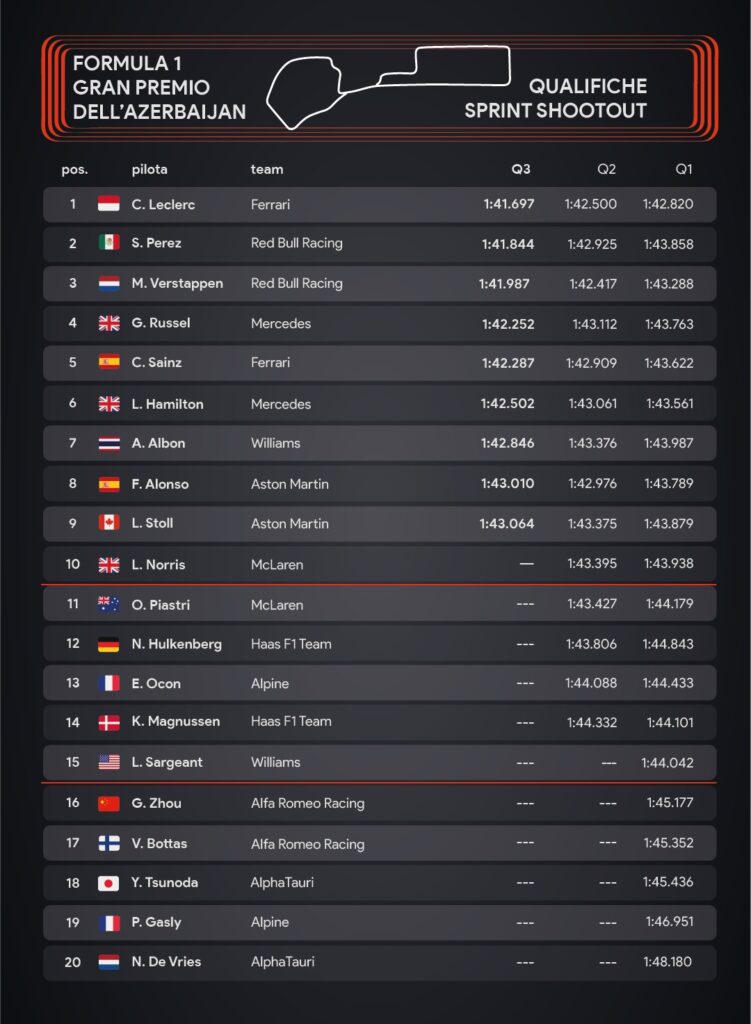The width and height of the screenshot is (751, 1024).
Task: Click the Thai flag beside A. Albon
Action: point(108,443)
